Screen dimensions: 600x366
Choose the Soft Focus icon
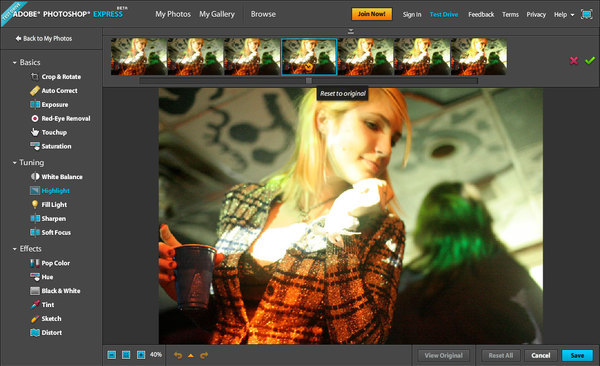click(35, 232)
